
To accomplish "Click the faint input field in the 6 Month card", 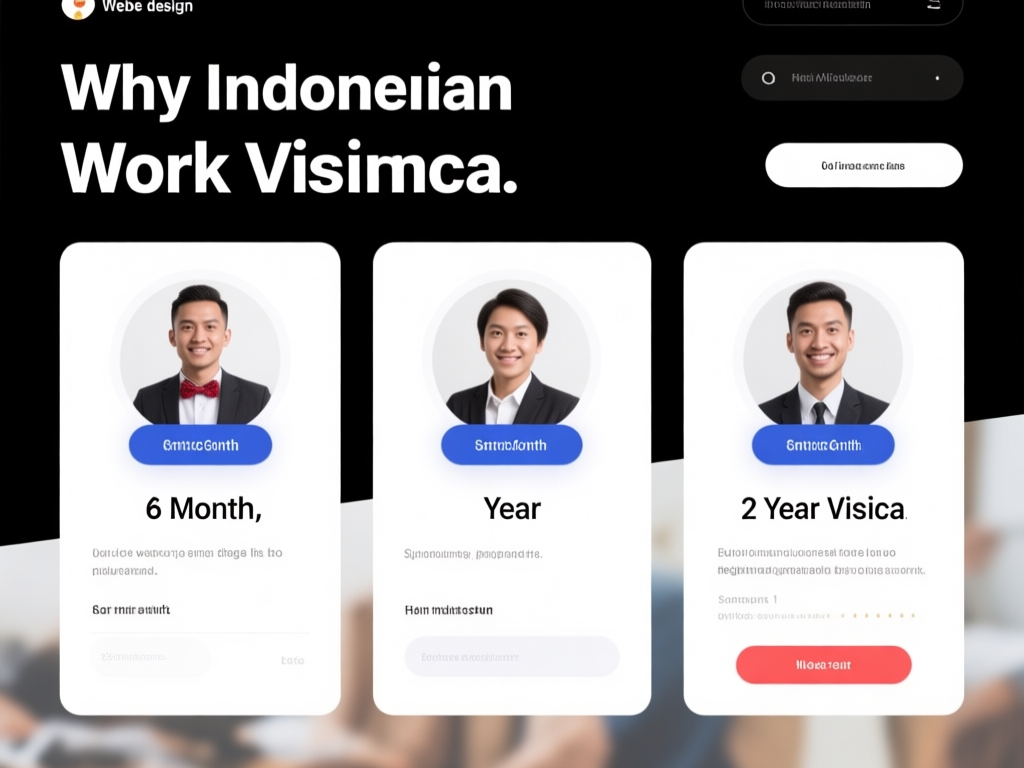I will click(151, 657).
